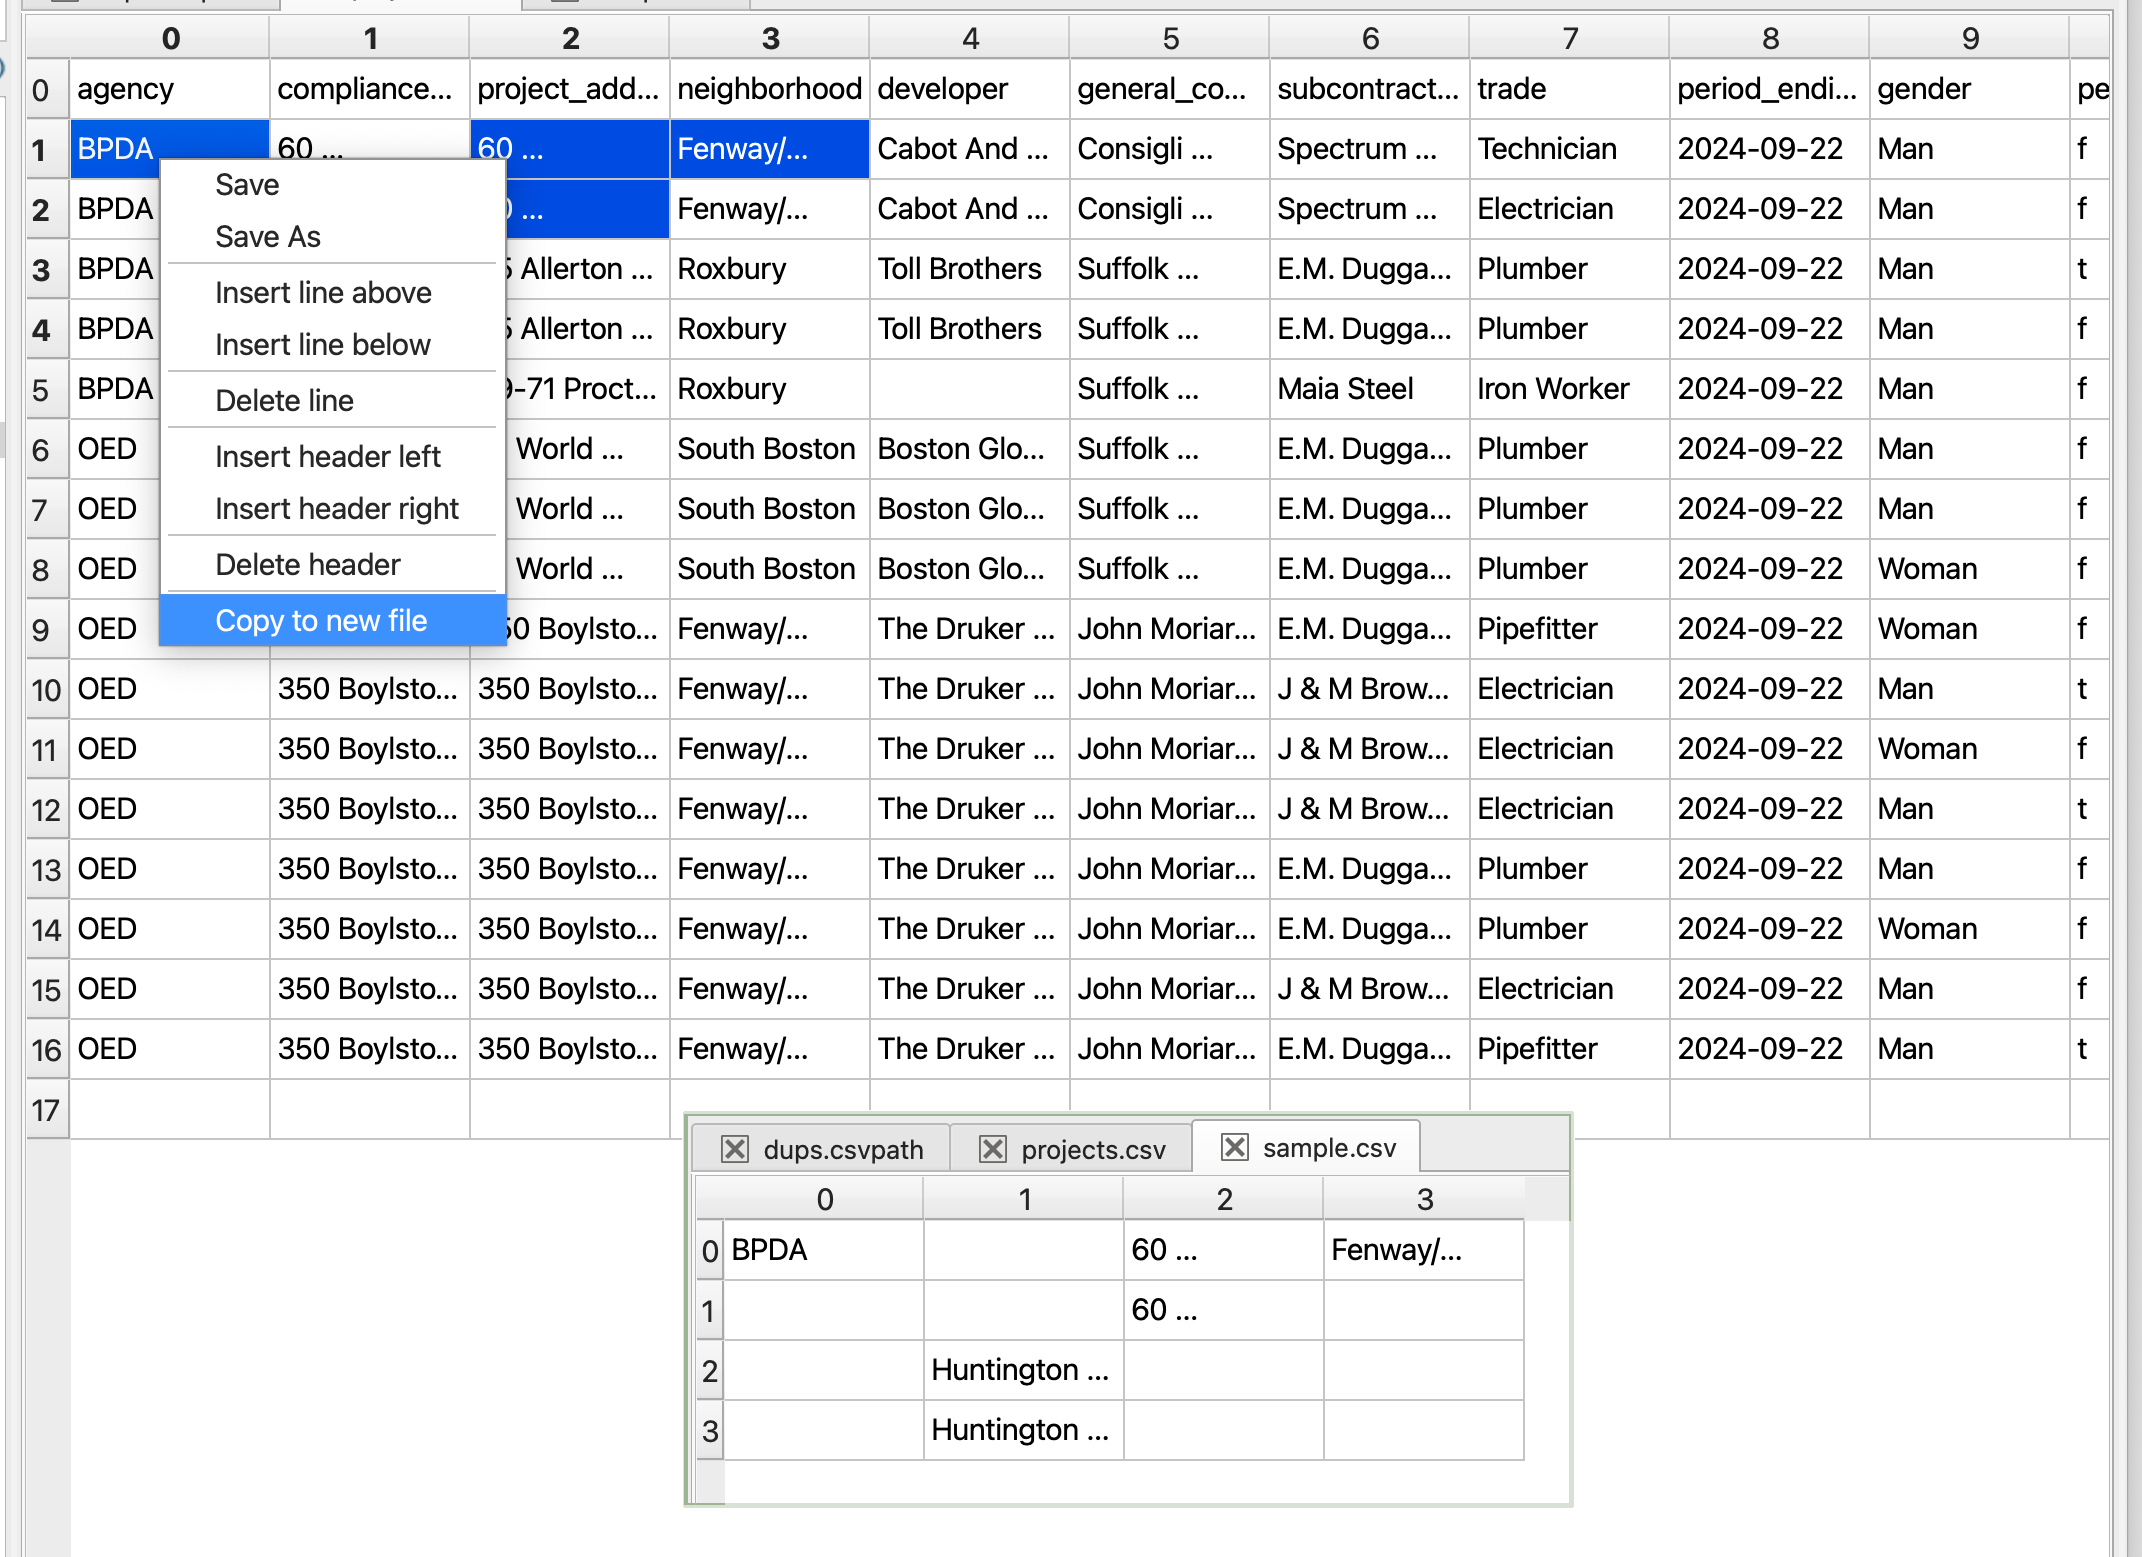Select column header 7 above trade
2142x1557 pixels.
click(x=1569, y=39)
